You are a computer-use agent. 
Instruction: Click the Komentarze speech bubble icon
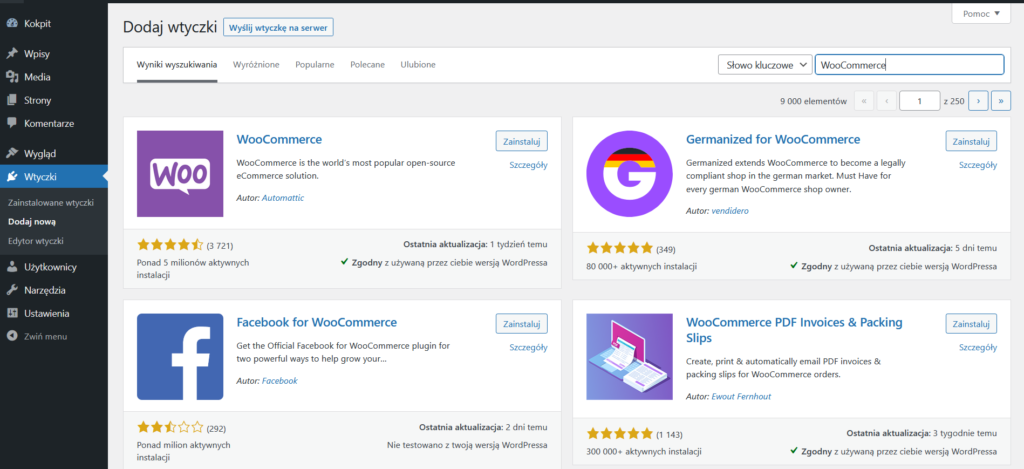click(12, 123)
